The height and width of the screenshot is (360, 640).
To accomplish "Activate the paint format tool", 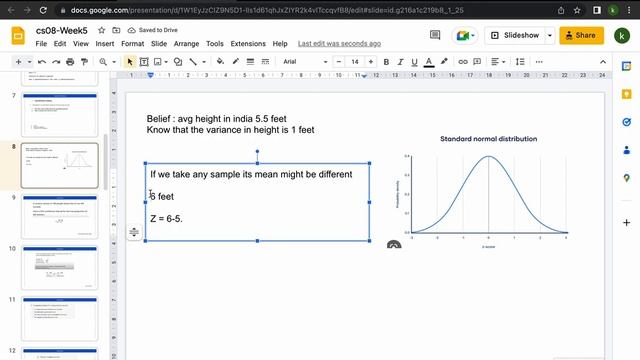I will (84, 62).
